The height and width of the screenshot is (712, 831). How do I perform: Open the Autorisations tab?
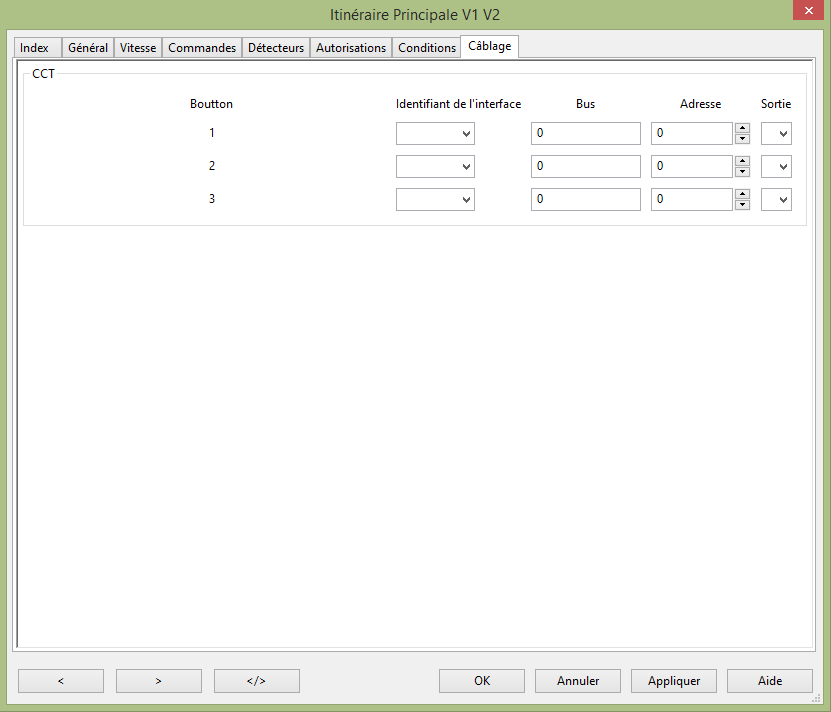(351, 48)
